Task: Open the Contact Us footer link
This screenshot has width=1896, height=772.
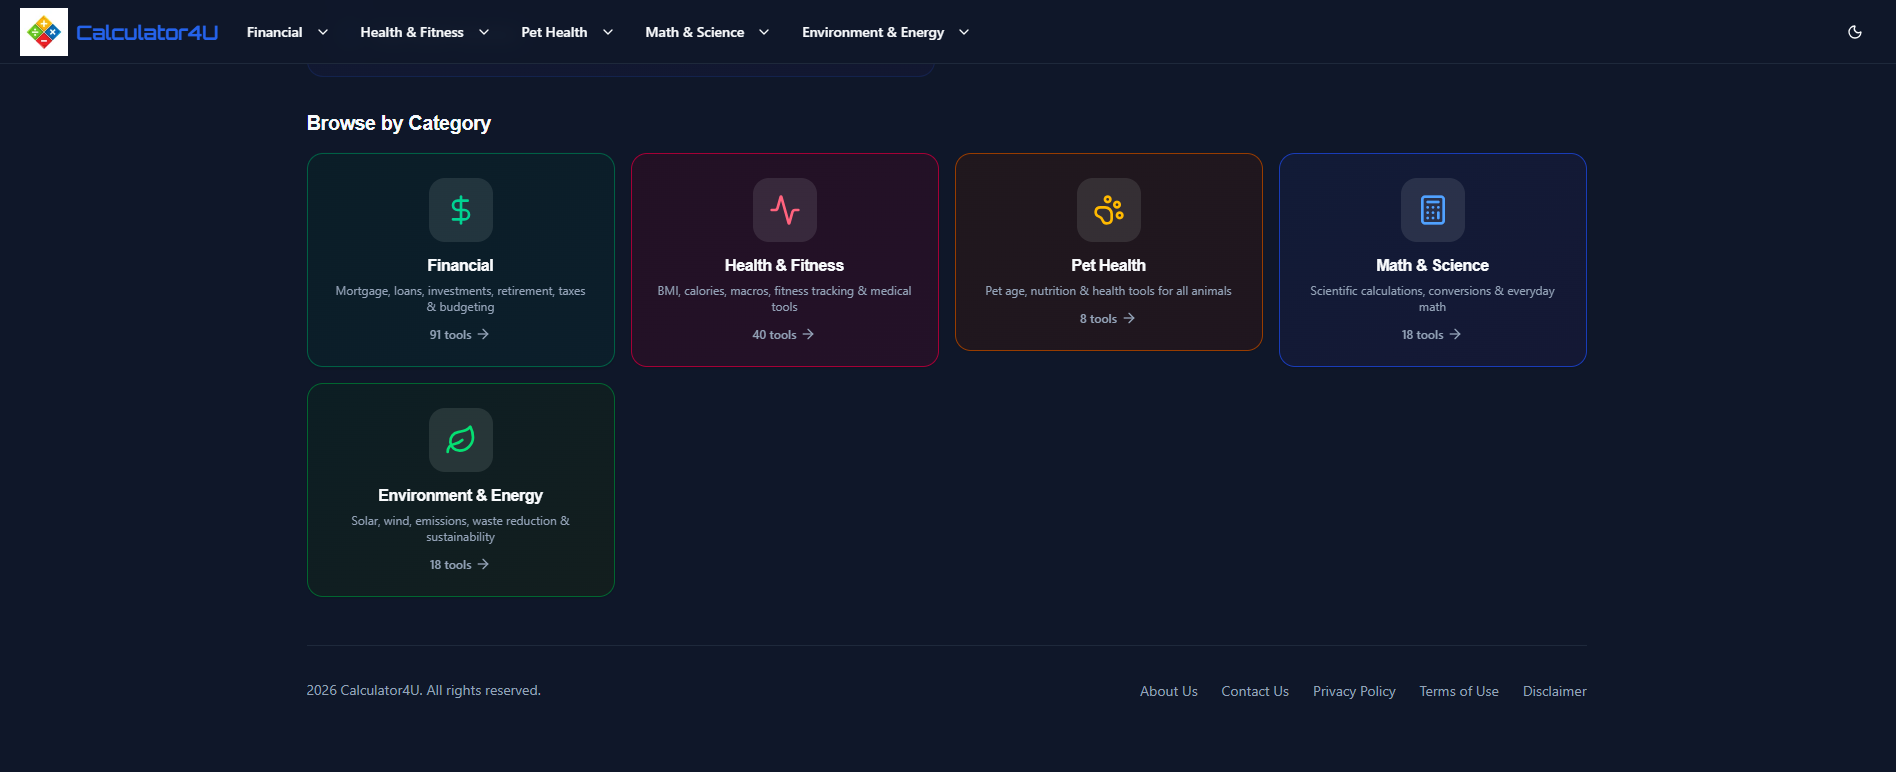Action: click(1255, 691)
